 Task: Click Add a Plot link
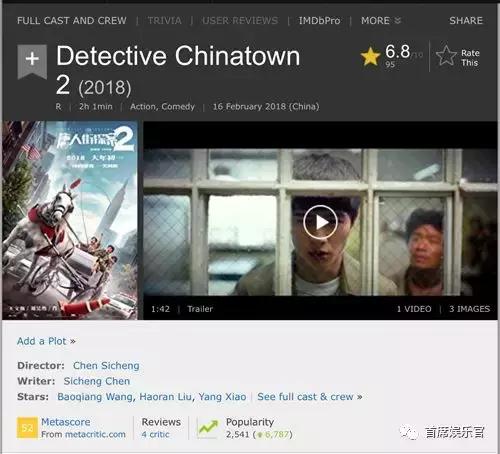pyautogui.click(x=46, y=341)
